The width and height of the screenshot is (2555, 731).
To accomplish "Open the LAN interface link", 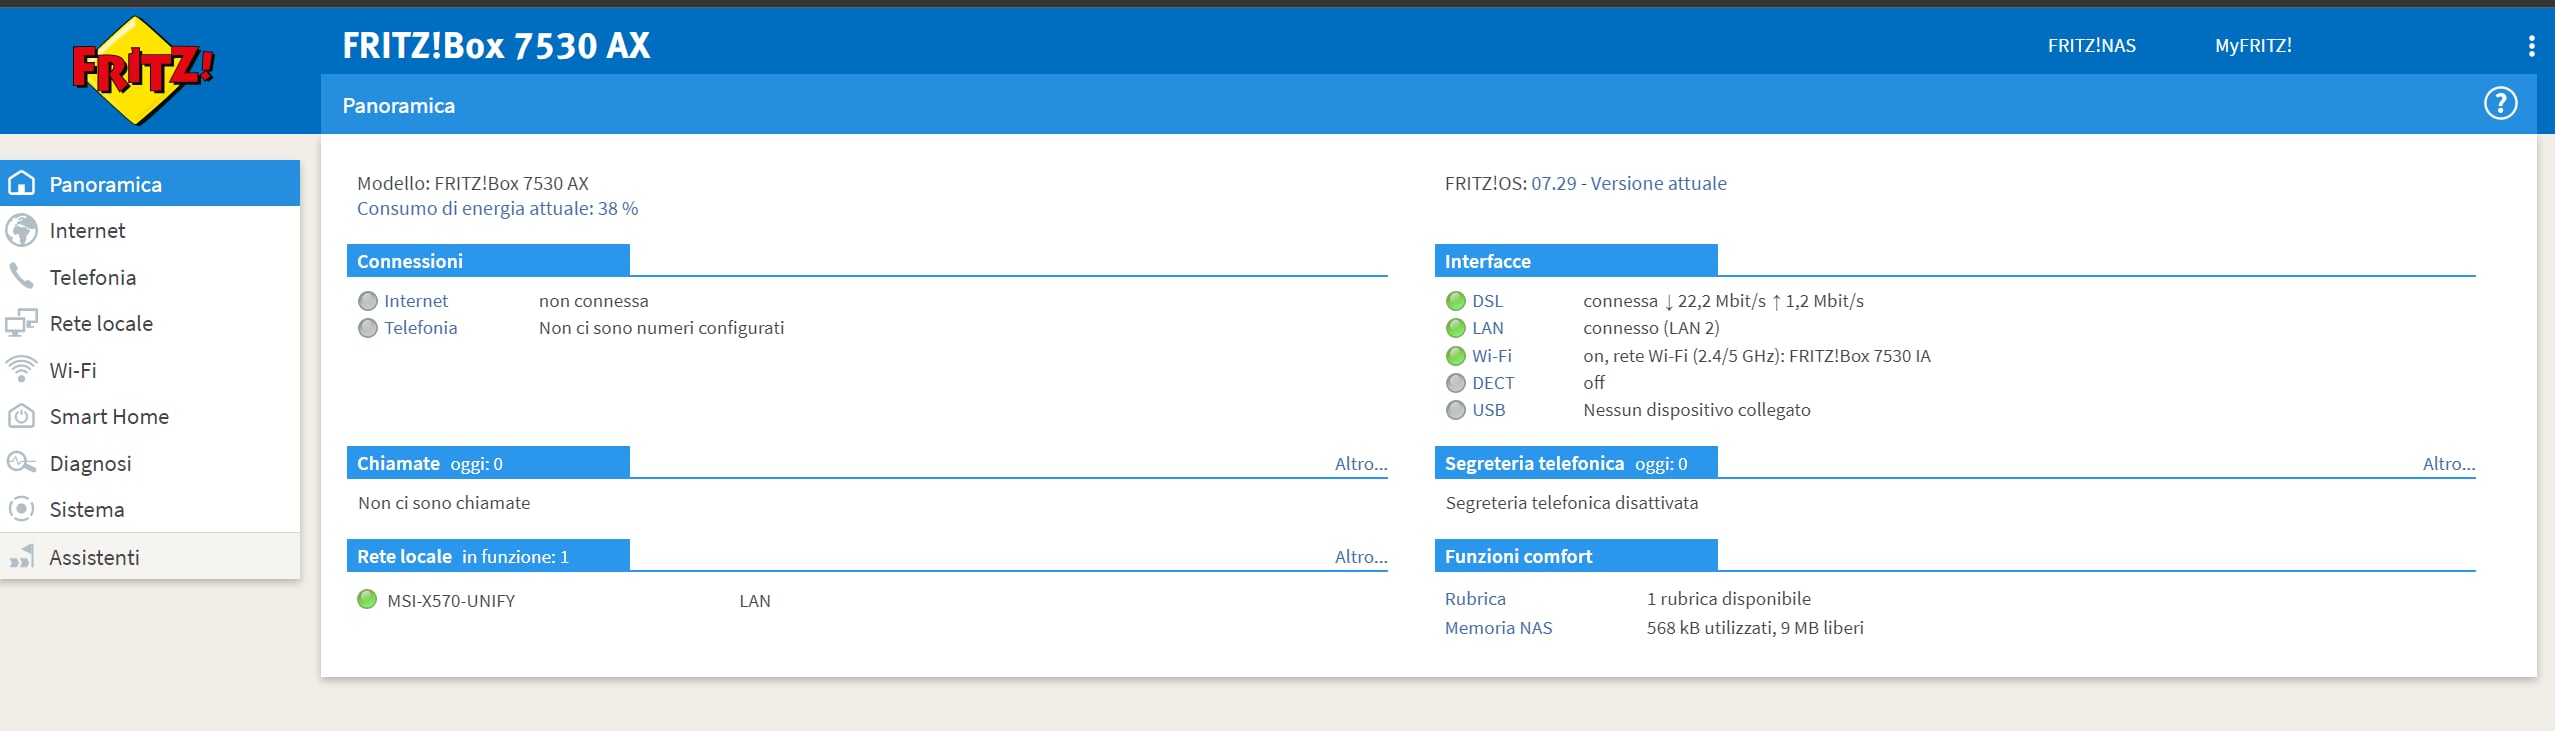I will [x=1487, y=328].
